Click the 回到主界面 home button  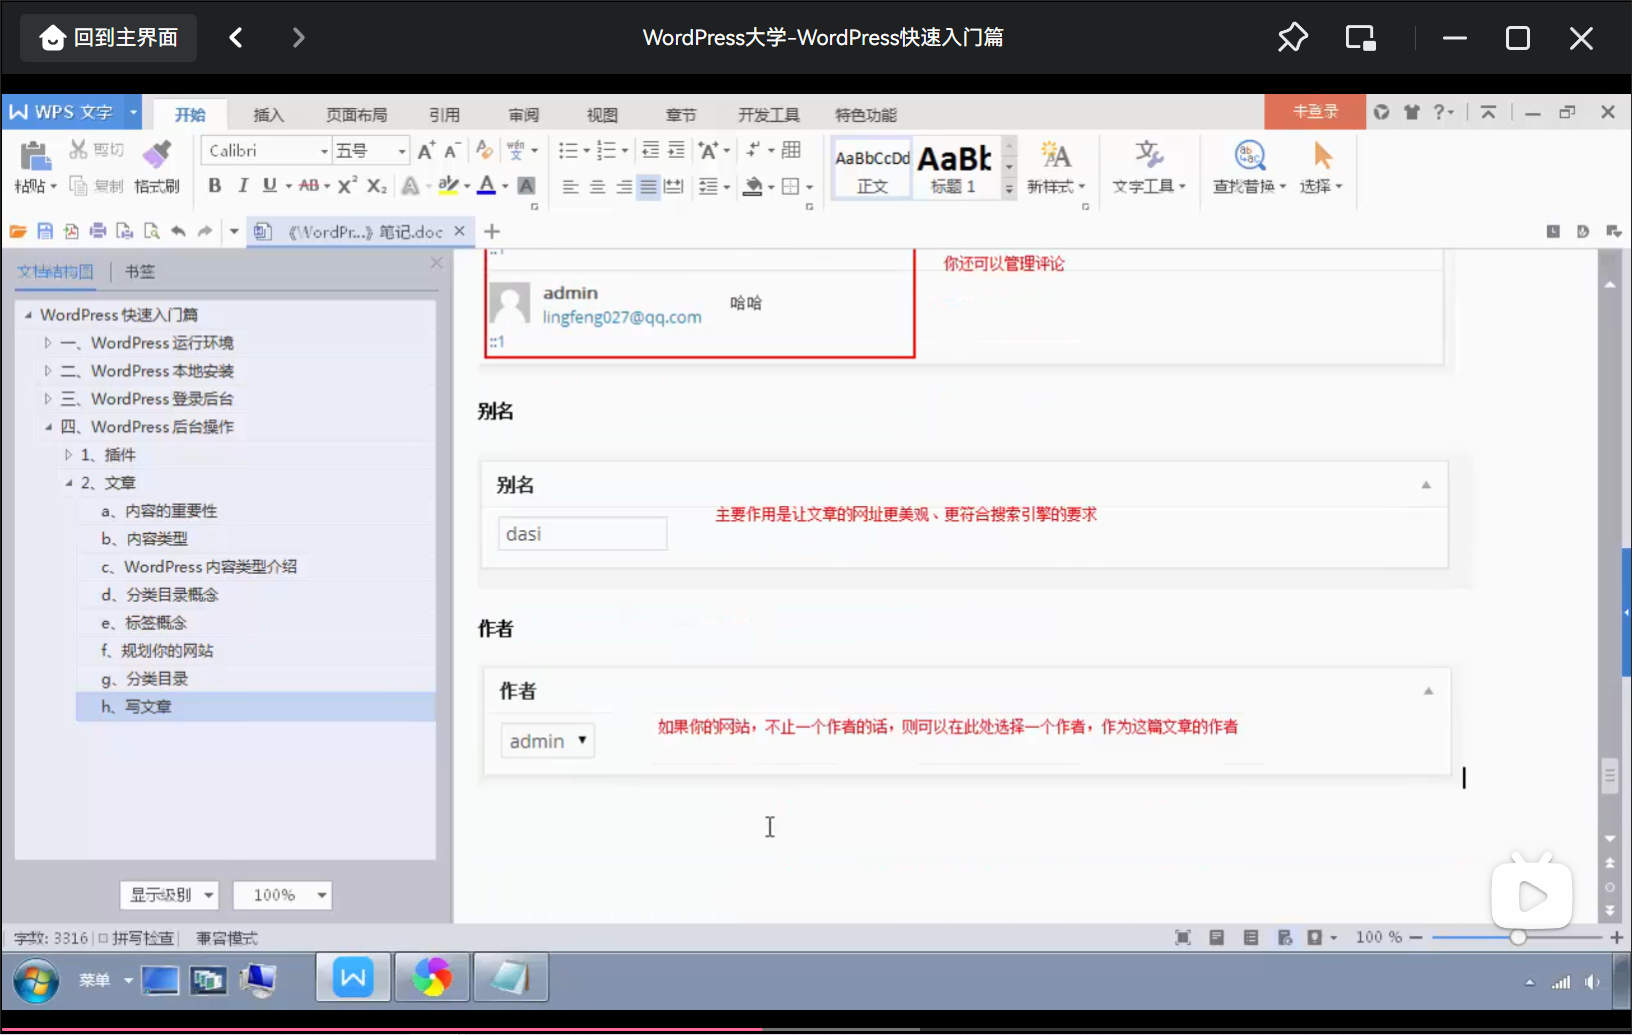coord(109,38)
